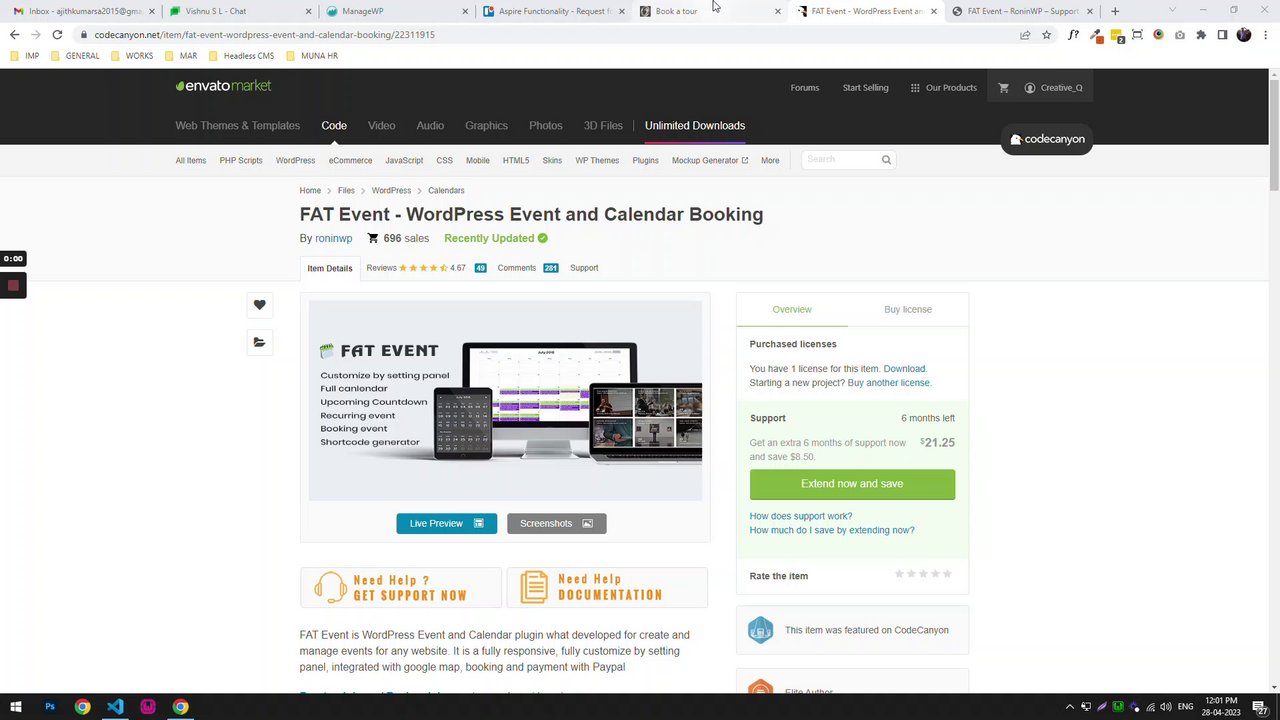Image resolution: width=1280 pixels, height=720 pixels.
Task: Open Unlimited Downloads menu item
Action: click(695, 126)
